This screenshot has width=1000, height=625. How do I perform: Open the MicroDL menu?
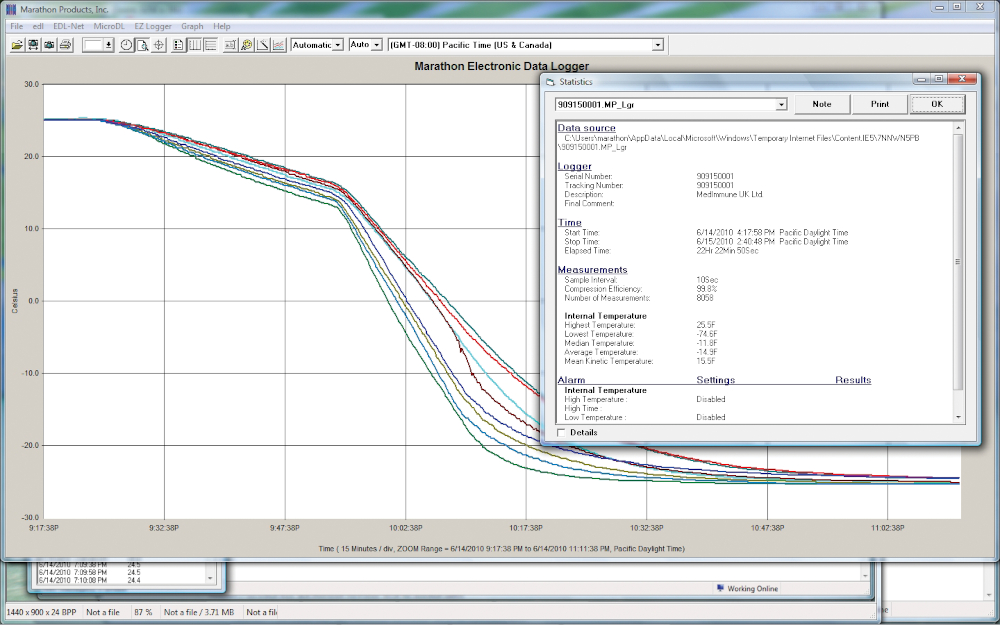click(109, 26)
